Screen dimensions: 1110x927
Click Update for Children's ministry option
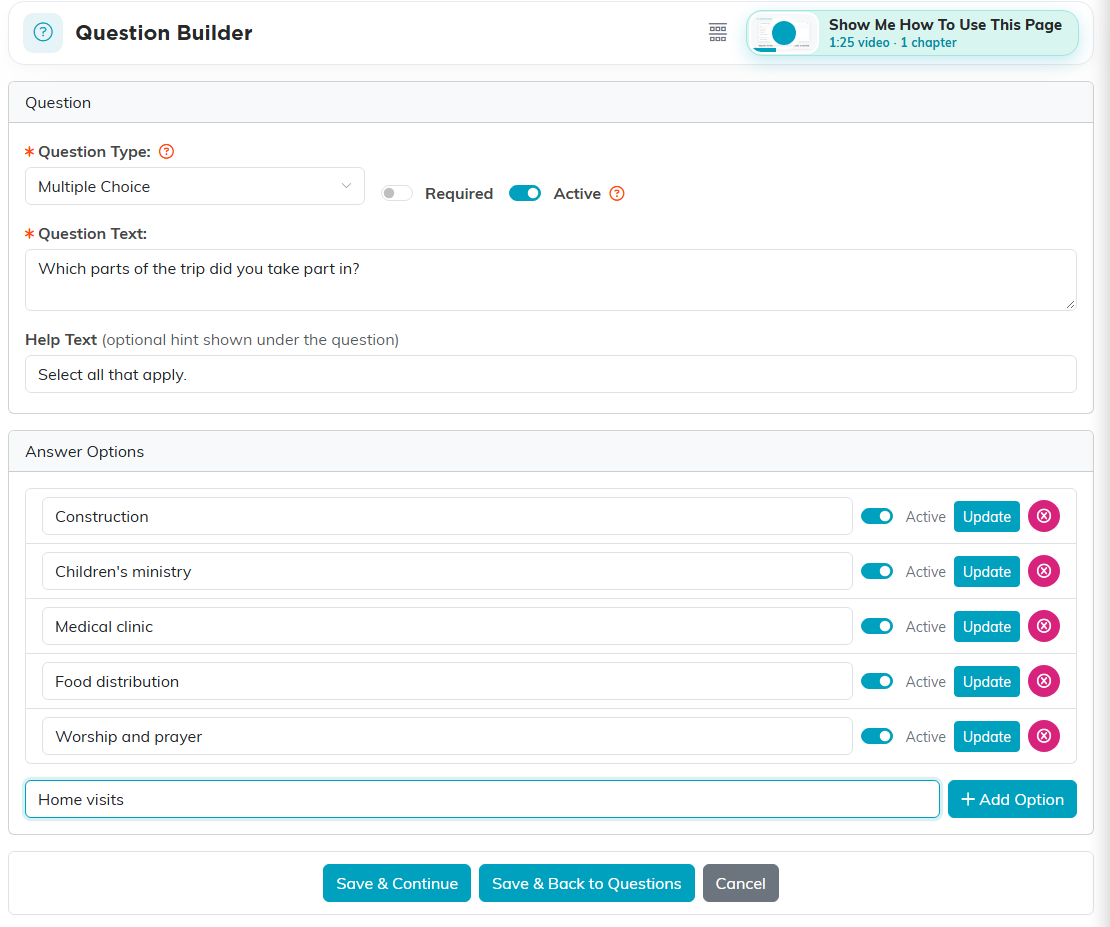[986, 571]
